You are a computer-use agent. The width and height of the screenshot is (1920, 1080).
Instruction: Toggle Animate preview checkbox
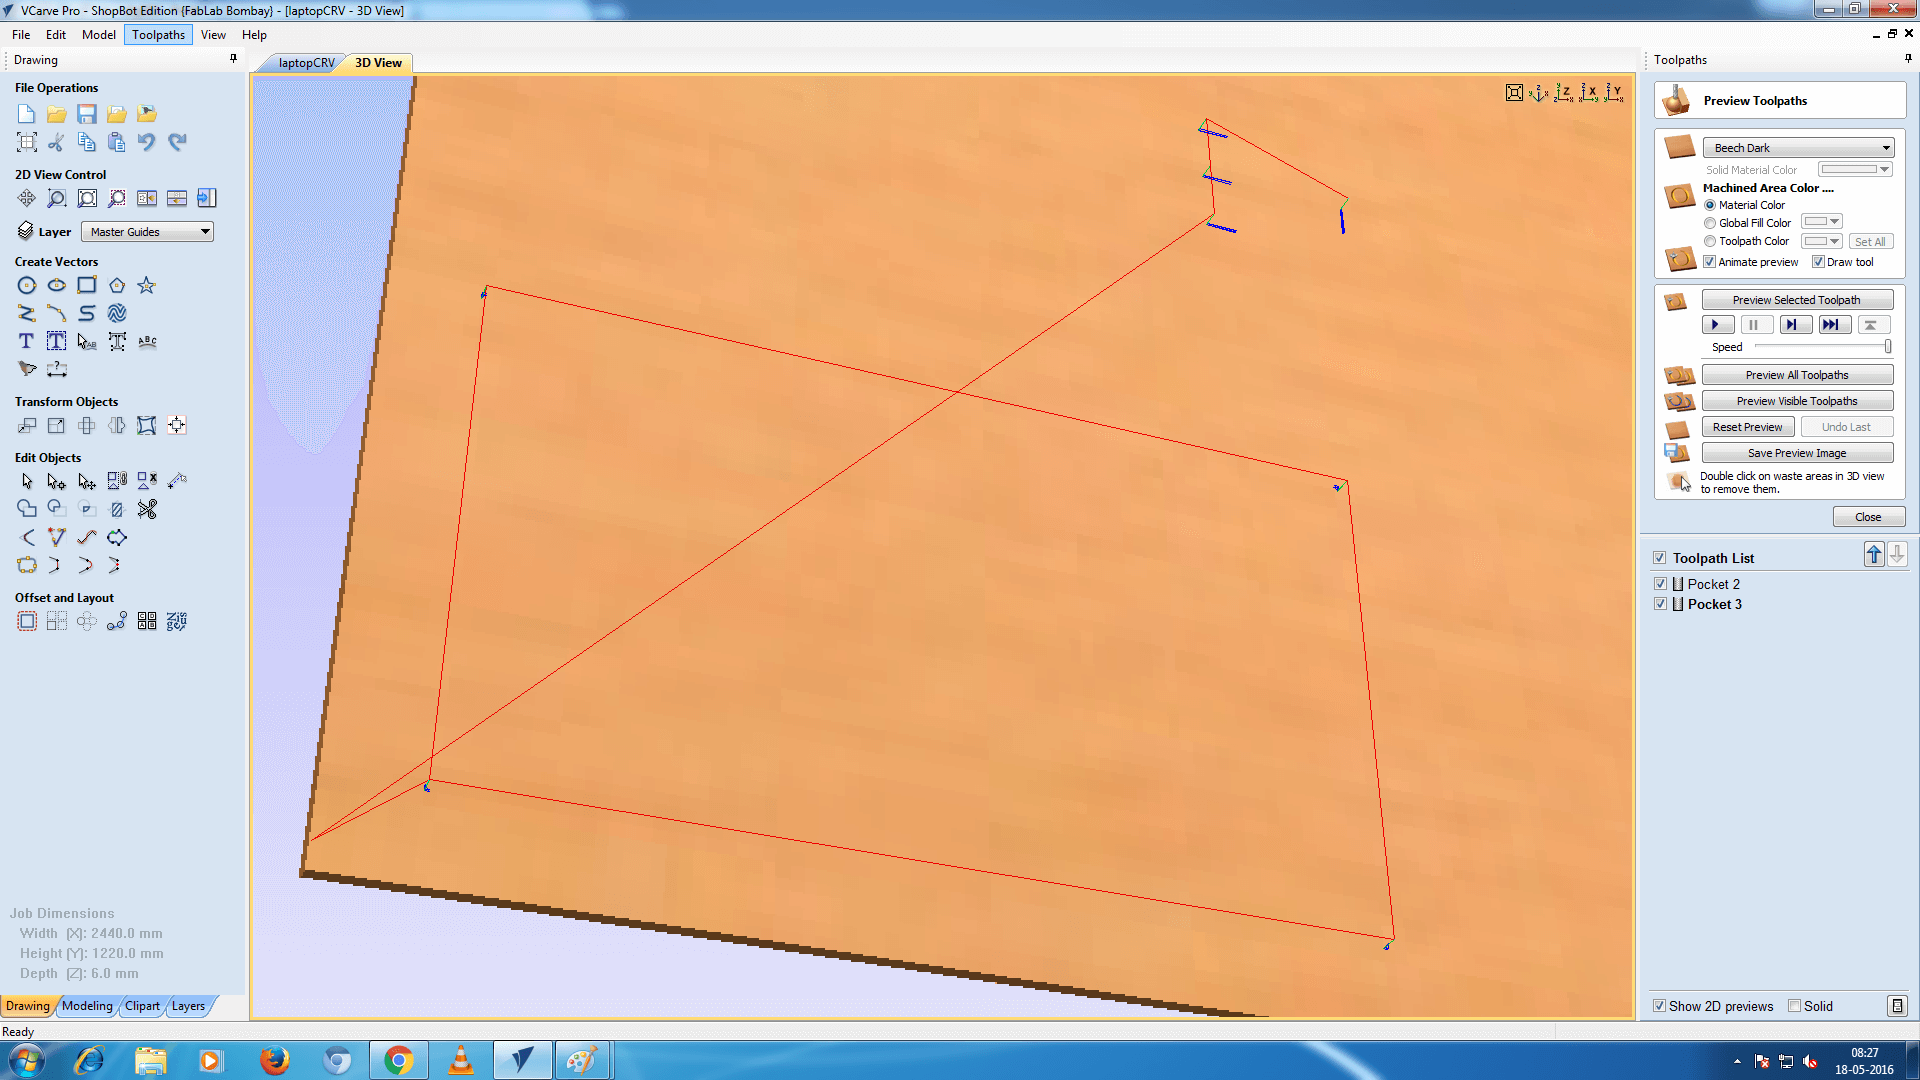pos(1710,262)
